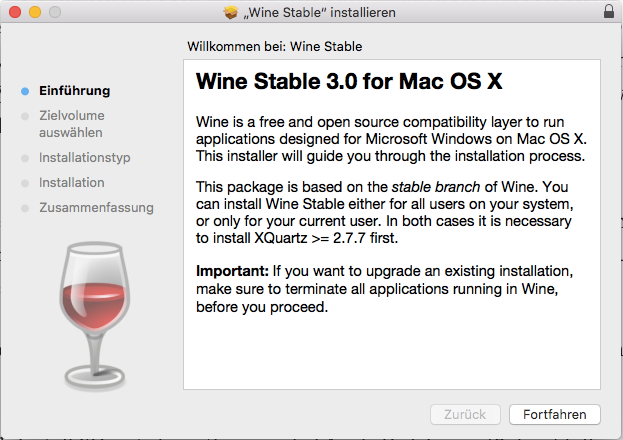
Task: Click the 'Willkommen bei: Wine Stable' label
Action: tap(275, 47)
